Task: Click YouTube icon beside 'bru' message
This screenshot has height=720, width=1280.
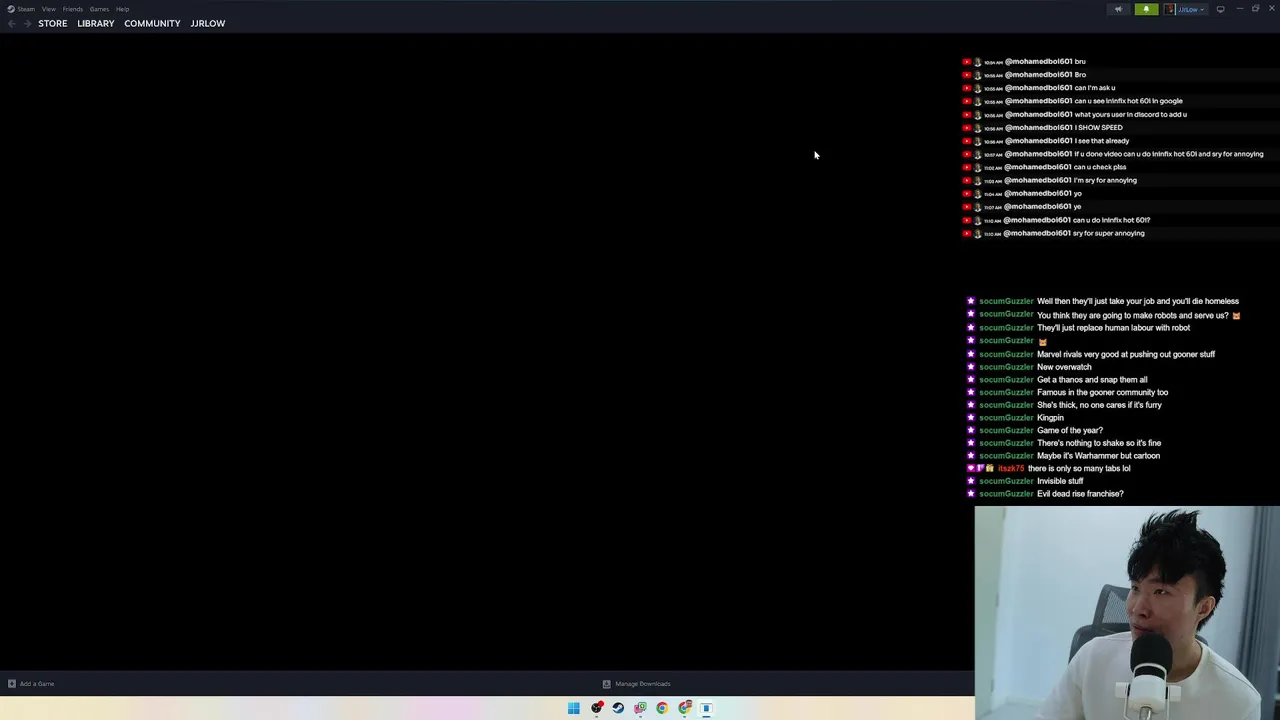Action: [x=967, y=62]
